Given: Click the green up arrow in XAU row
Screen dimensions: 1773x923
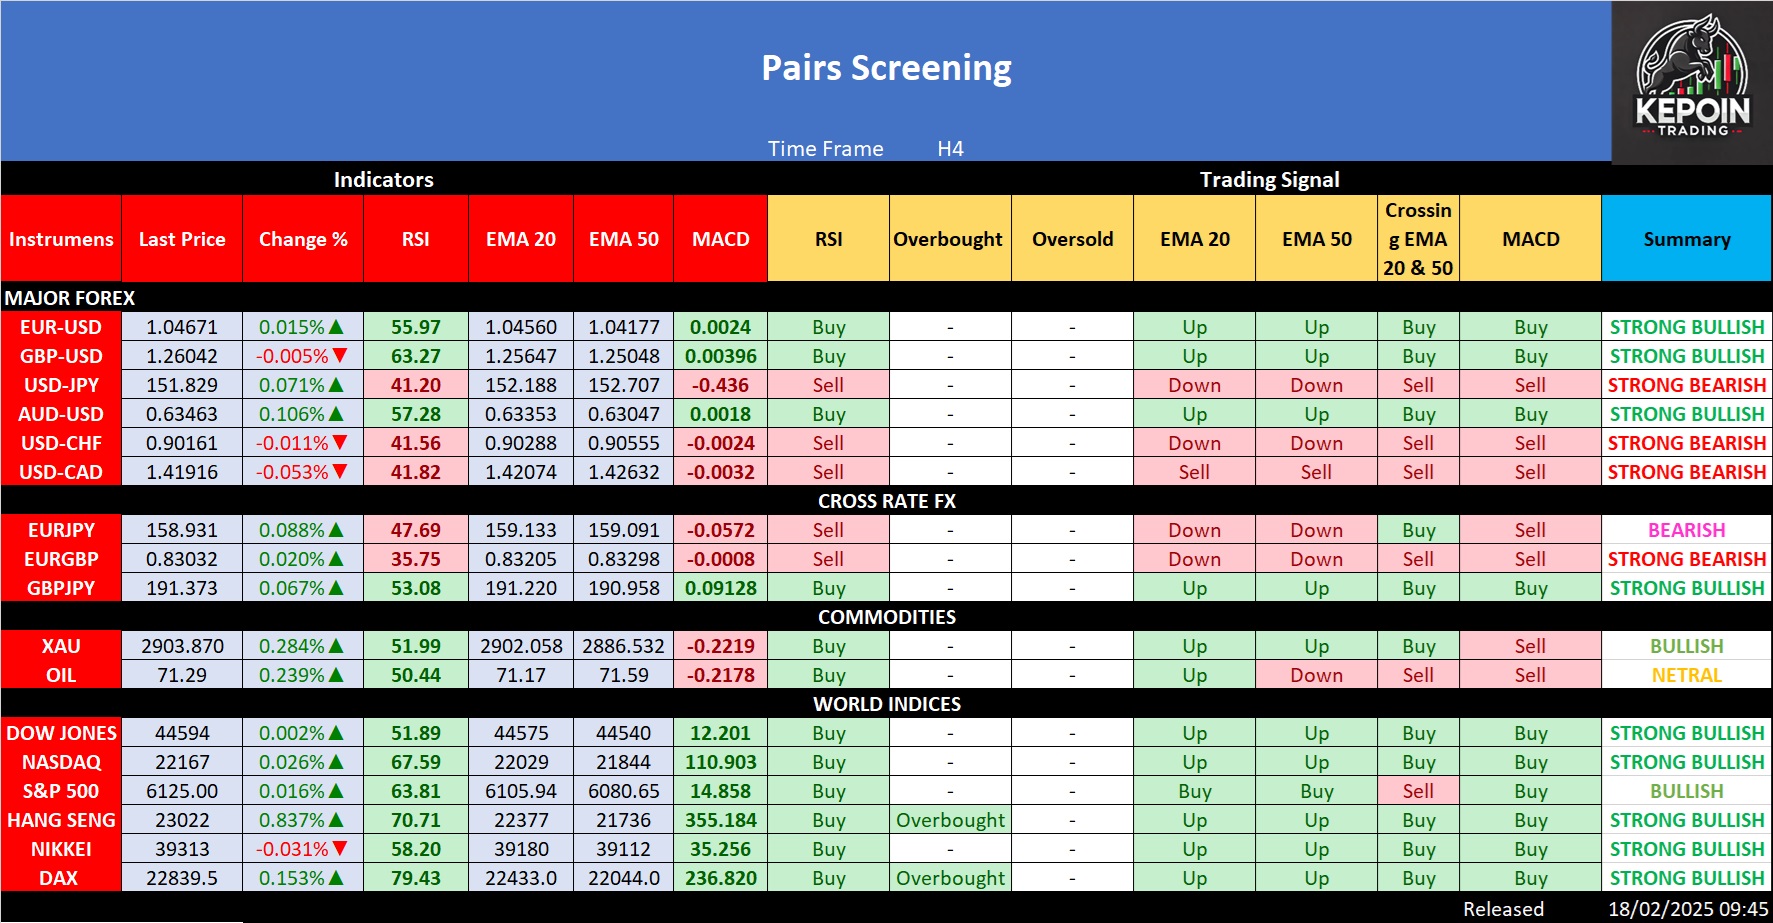Looking at the screenshot, I should coord(337,646).
